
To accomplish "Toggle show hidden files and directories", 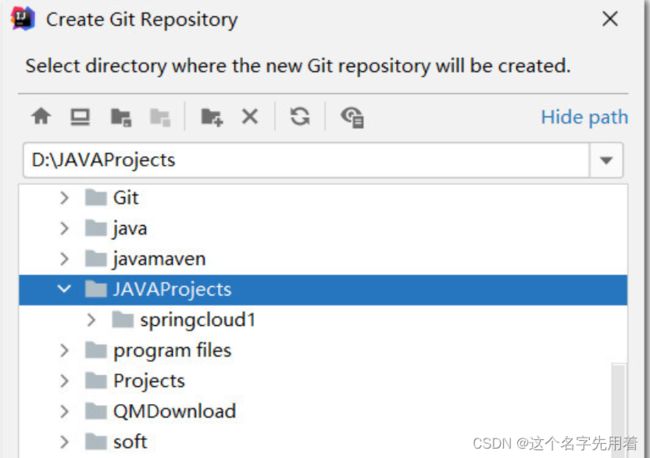I will point(352,117).
